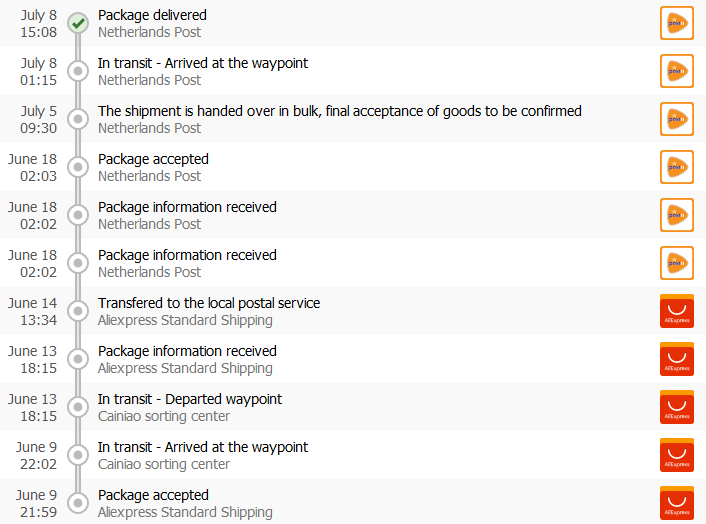
Task: Click the "Package delivered" status text
Action: point(152,15)
